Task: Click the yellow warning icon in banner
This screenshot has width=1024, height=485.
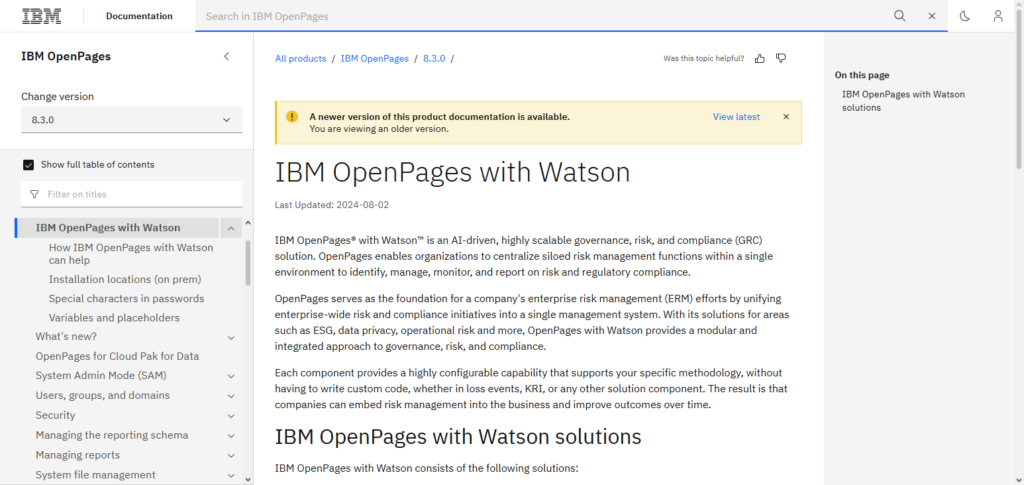Action: tap(292, 117)
